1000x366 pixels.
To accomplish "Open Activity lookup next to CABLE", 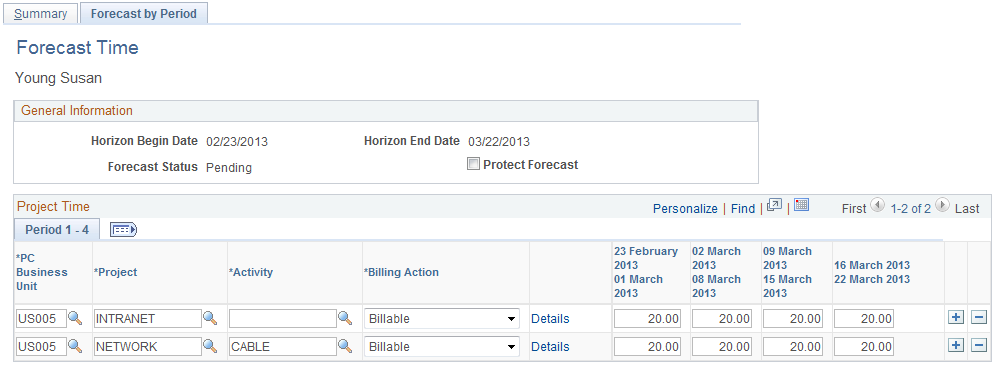I will coord(345,346).
